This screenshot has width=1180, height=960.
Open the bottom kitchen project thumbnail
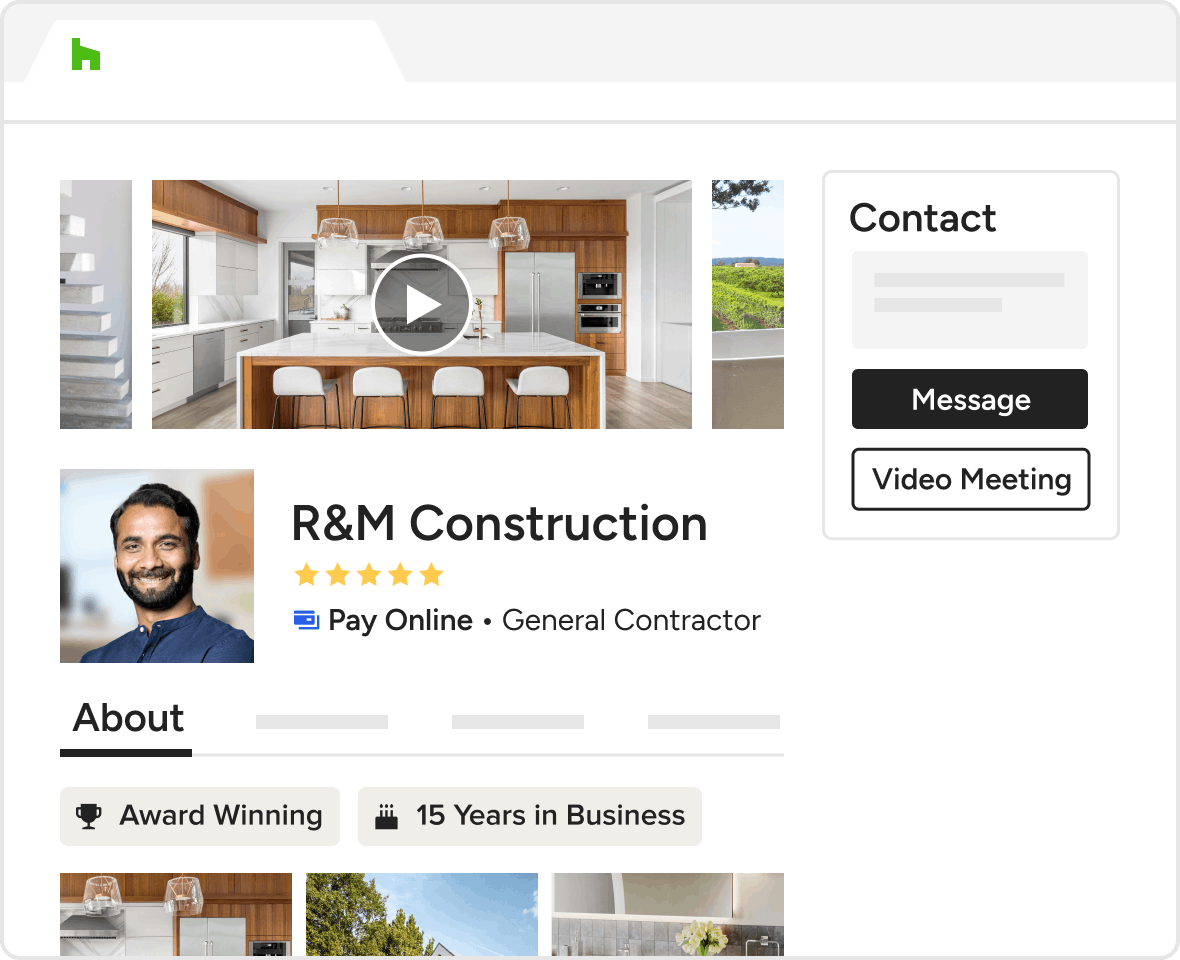(x=176, y=914)
